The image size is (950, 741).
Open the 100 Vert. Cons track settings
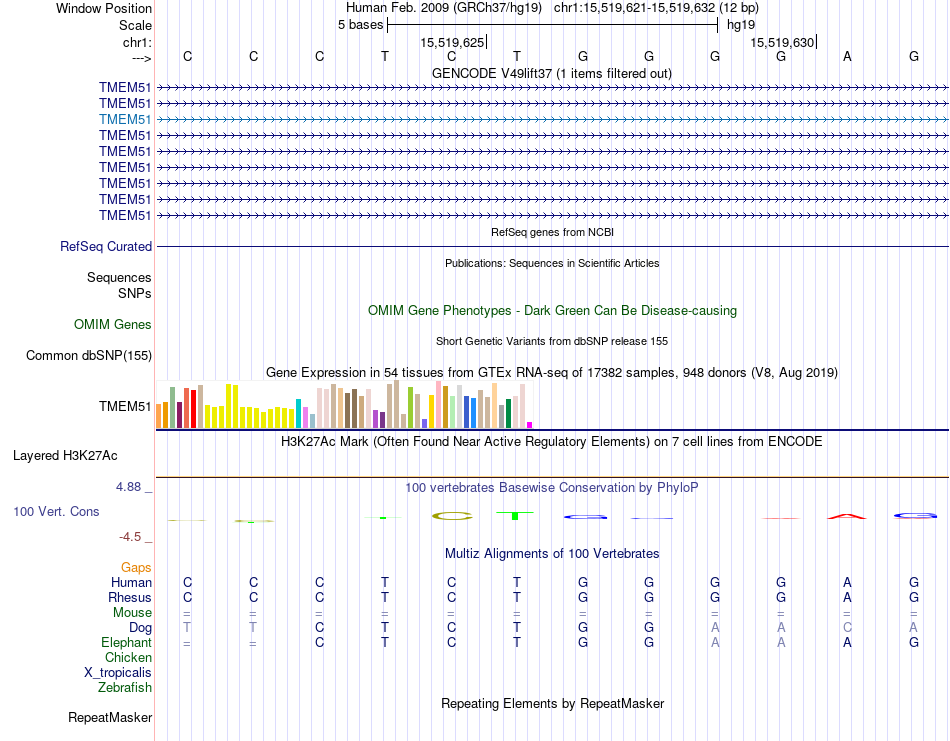pos(56,511)
